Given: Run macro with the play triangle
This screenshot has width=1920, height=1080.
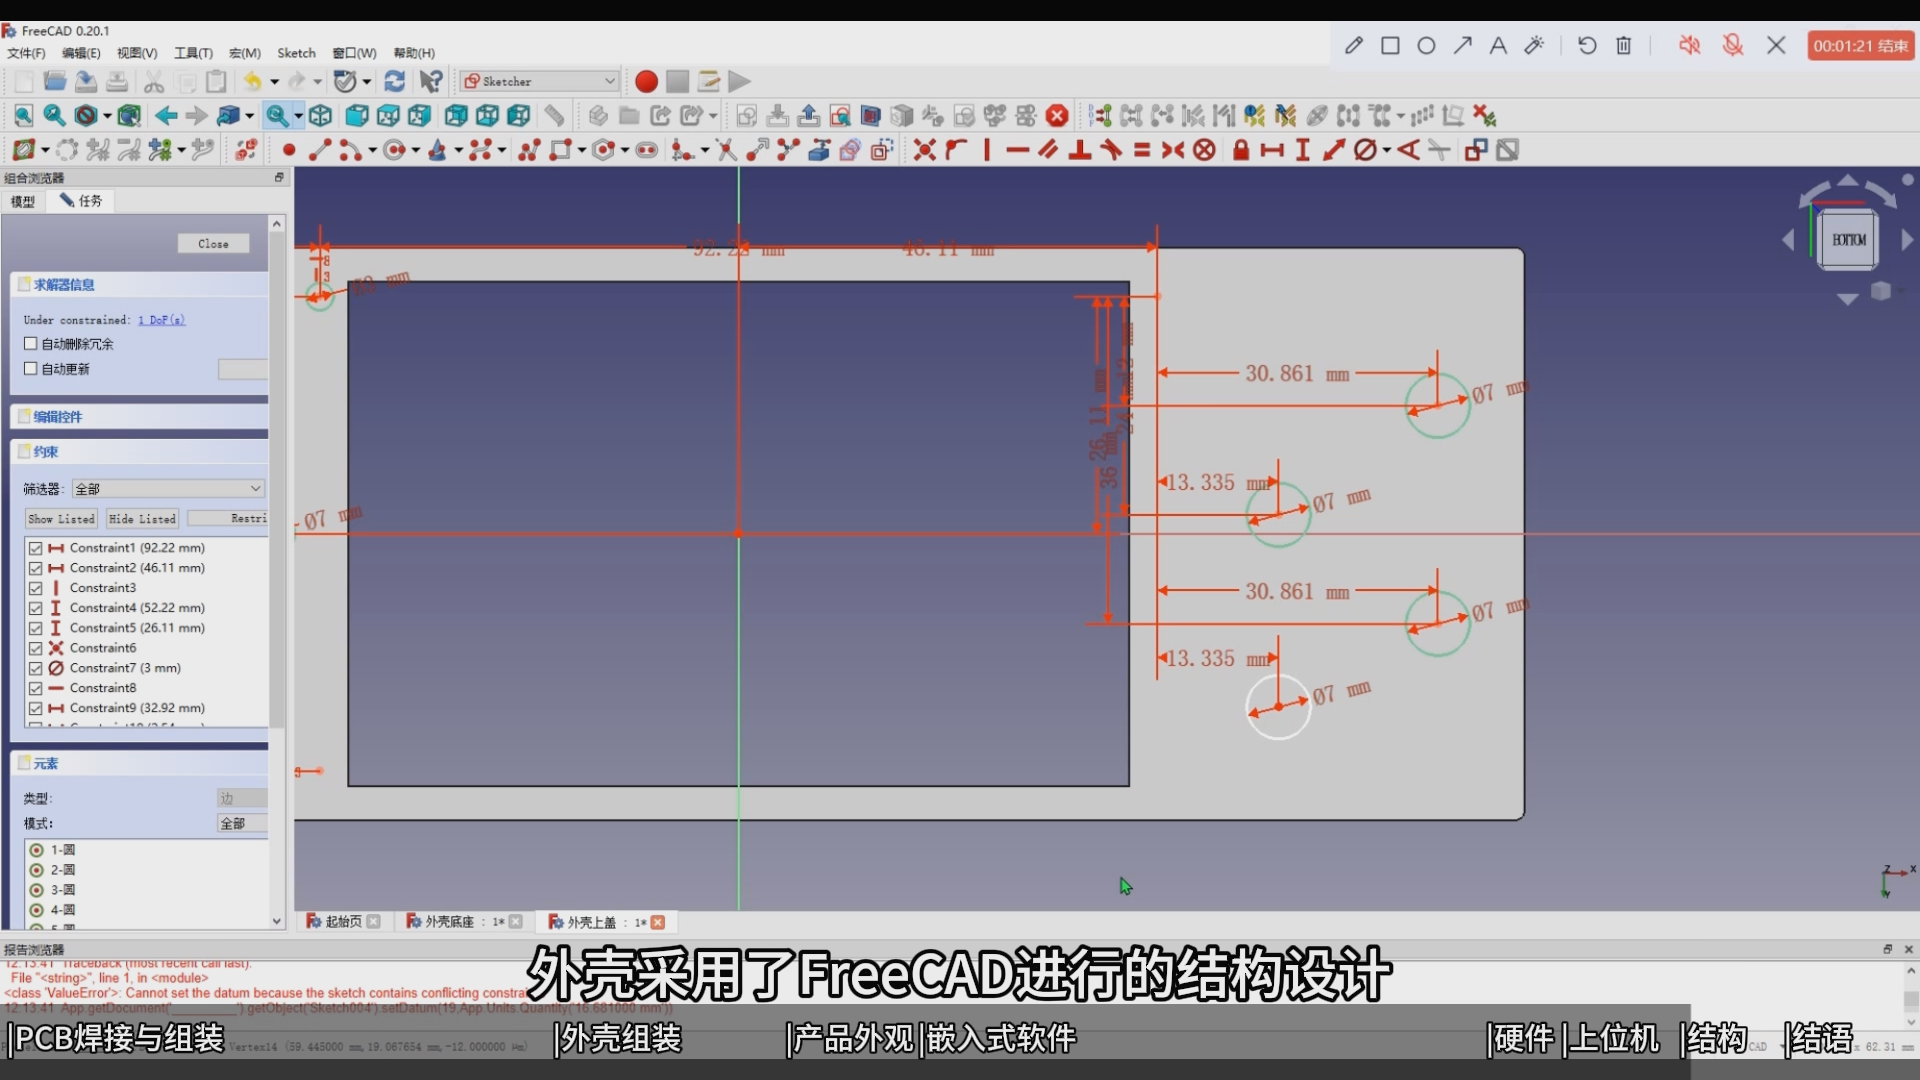Looking at the screenshot, I should click(740, 82).
